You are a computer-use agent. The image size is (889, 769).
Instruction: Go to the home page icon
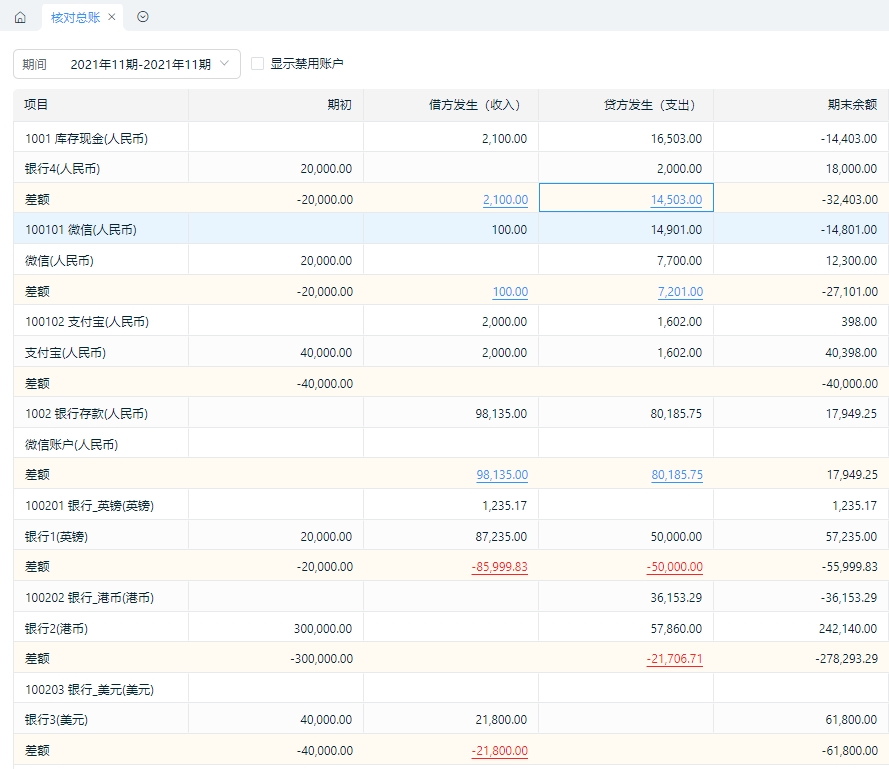point(20,18)
